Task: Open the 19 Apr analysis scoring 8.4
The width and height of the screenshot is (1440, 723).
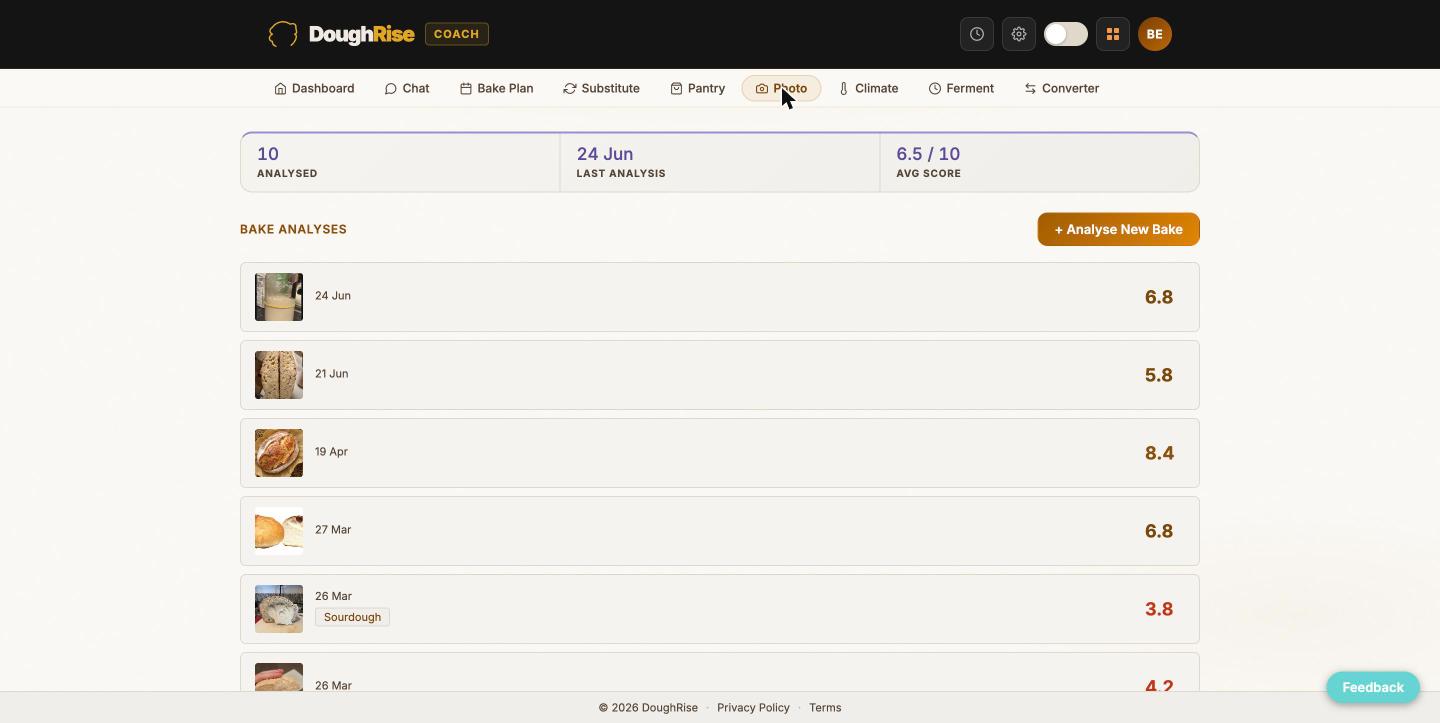Action: [x=720, y=453]
